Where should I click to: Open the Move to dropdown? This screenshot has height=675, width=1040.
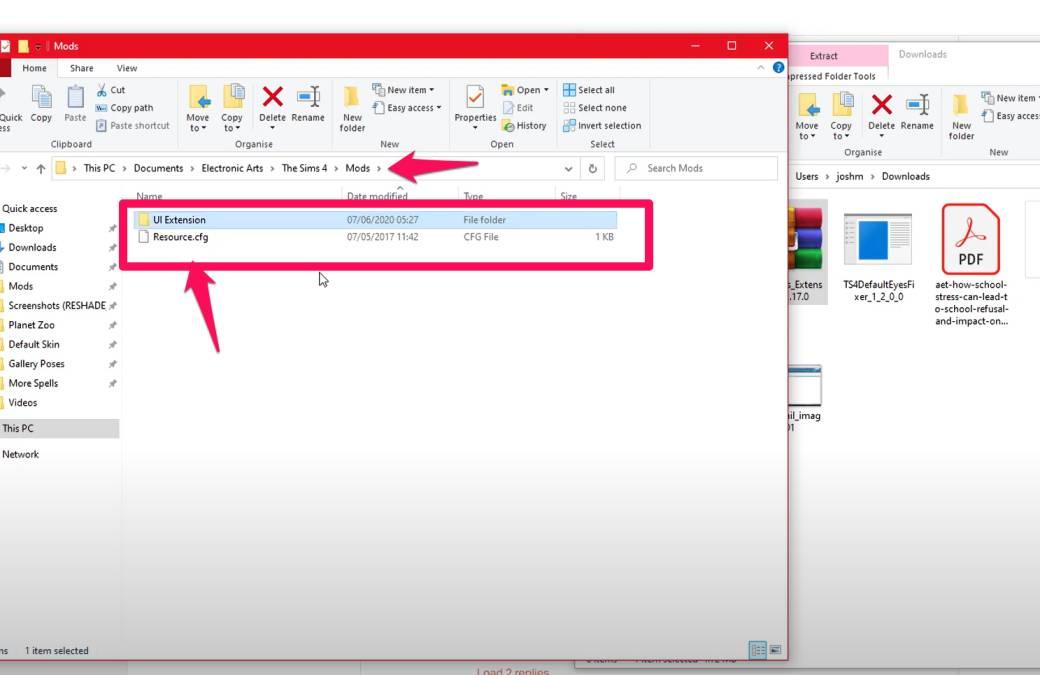pyautogui.click(x=198, y=108)
